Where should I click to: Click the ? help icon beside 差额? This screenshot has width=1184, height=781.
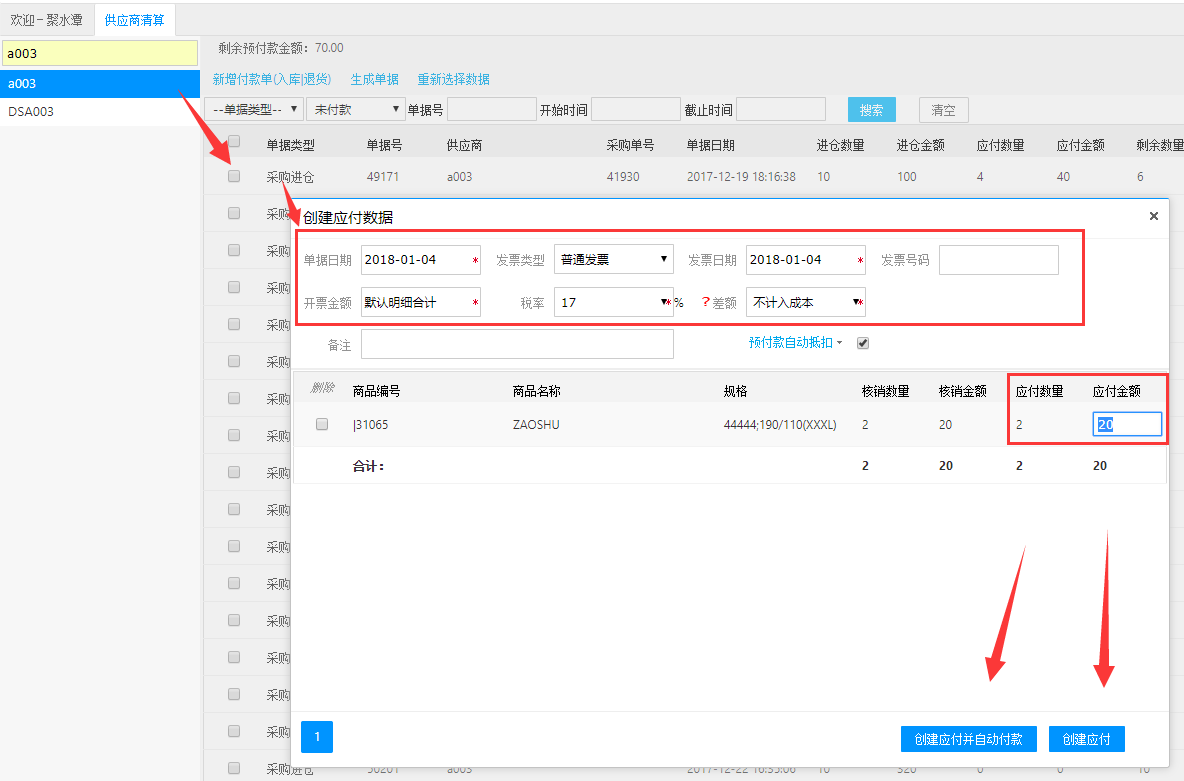[705, 302]
